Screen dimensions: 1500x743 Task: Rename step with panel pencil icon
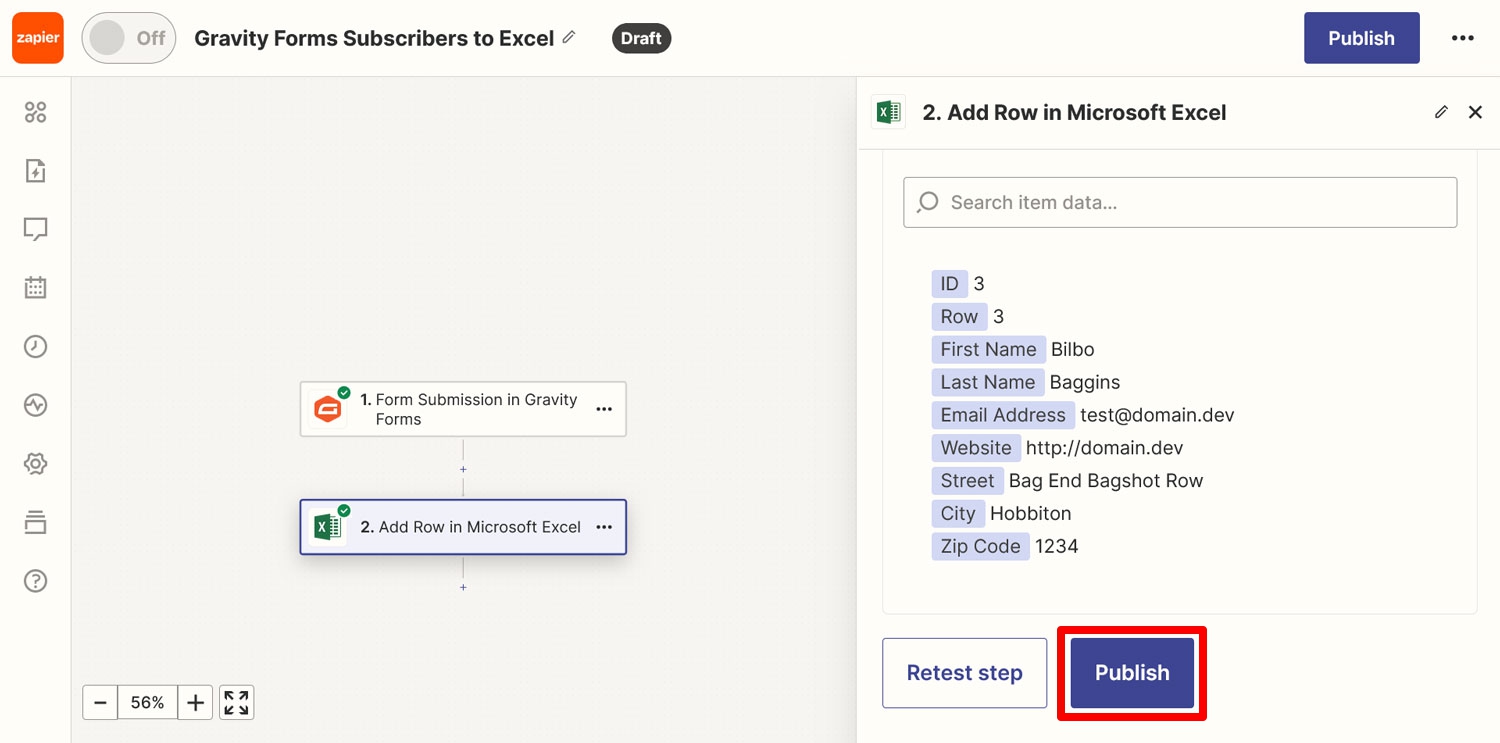click(x=1441, y=112)
